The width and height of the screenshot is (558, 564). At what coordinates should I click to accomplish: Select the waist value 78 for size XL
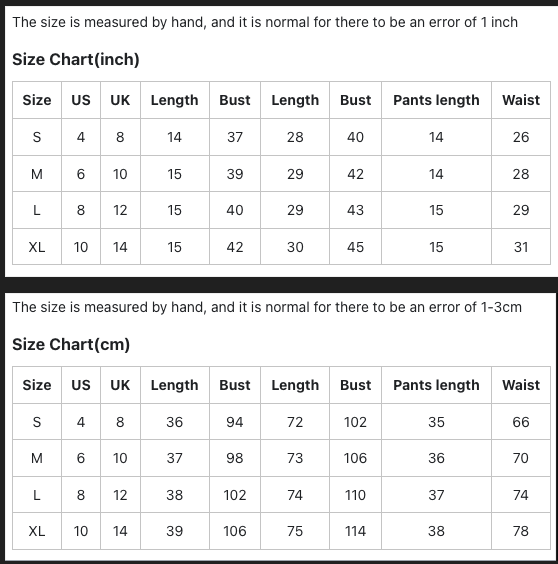pyautogui.click(x=521, y=531)
